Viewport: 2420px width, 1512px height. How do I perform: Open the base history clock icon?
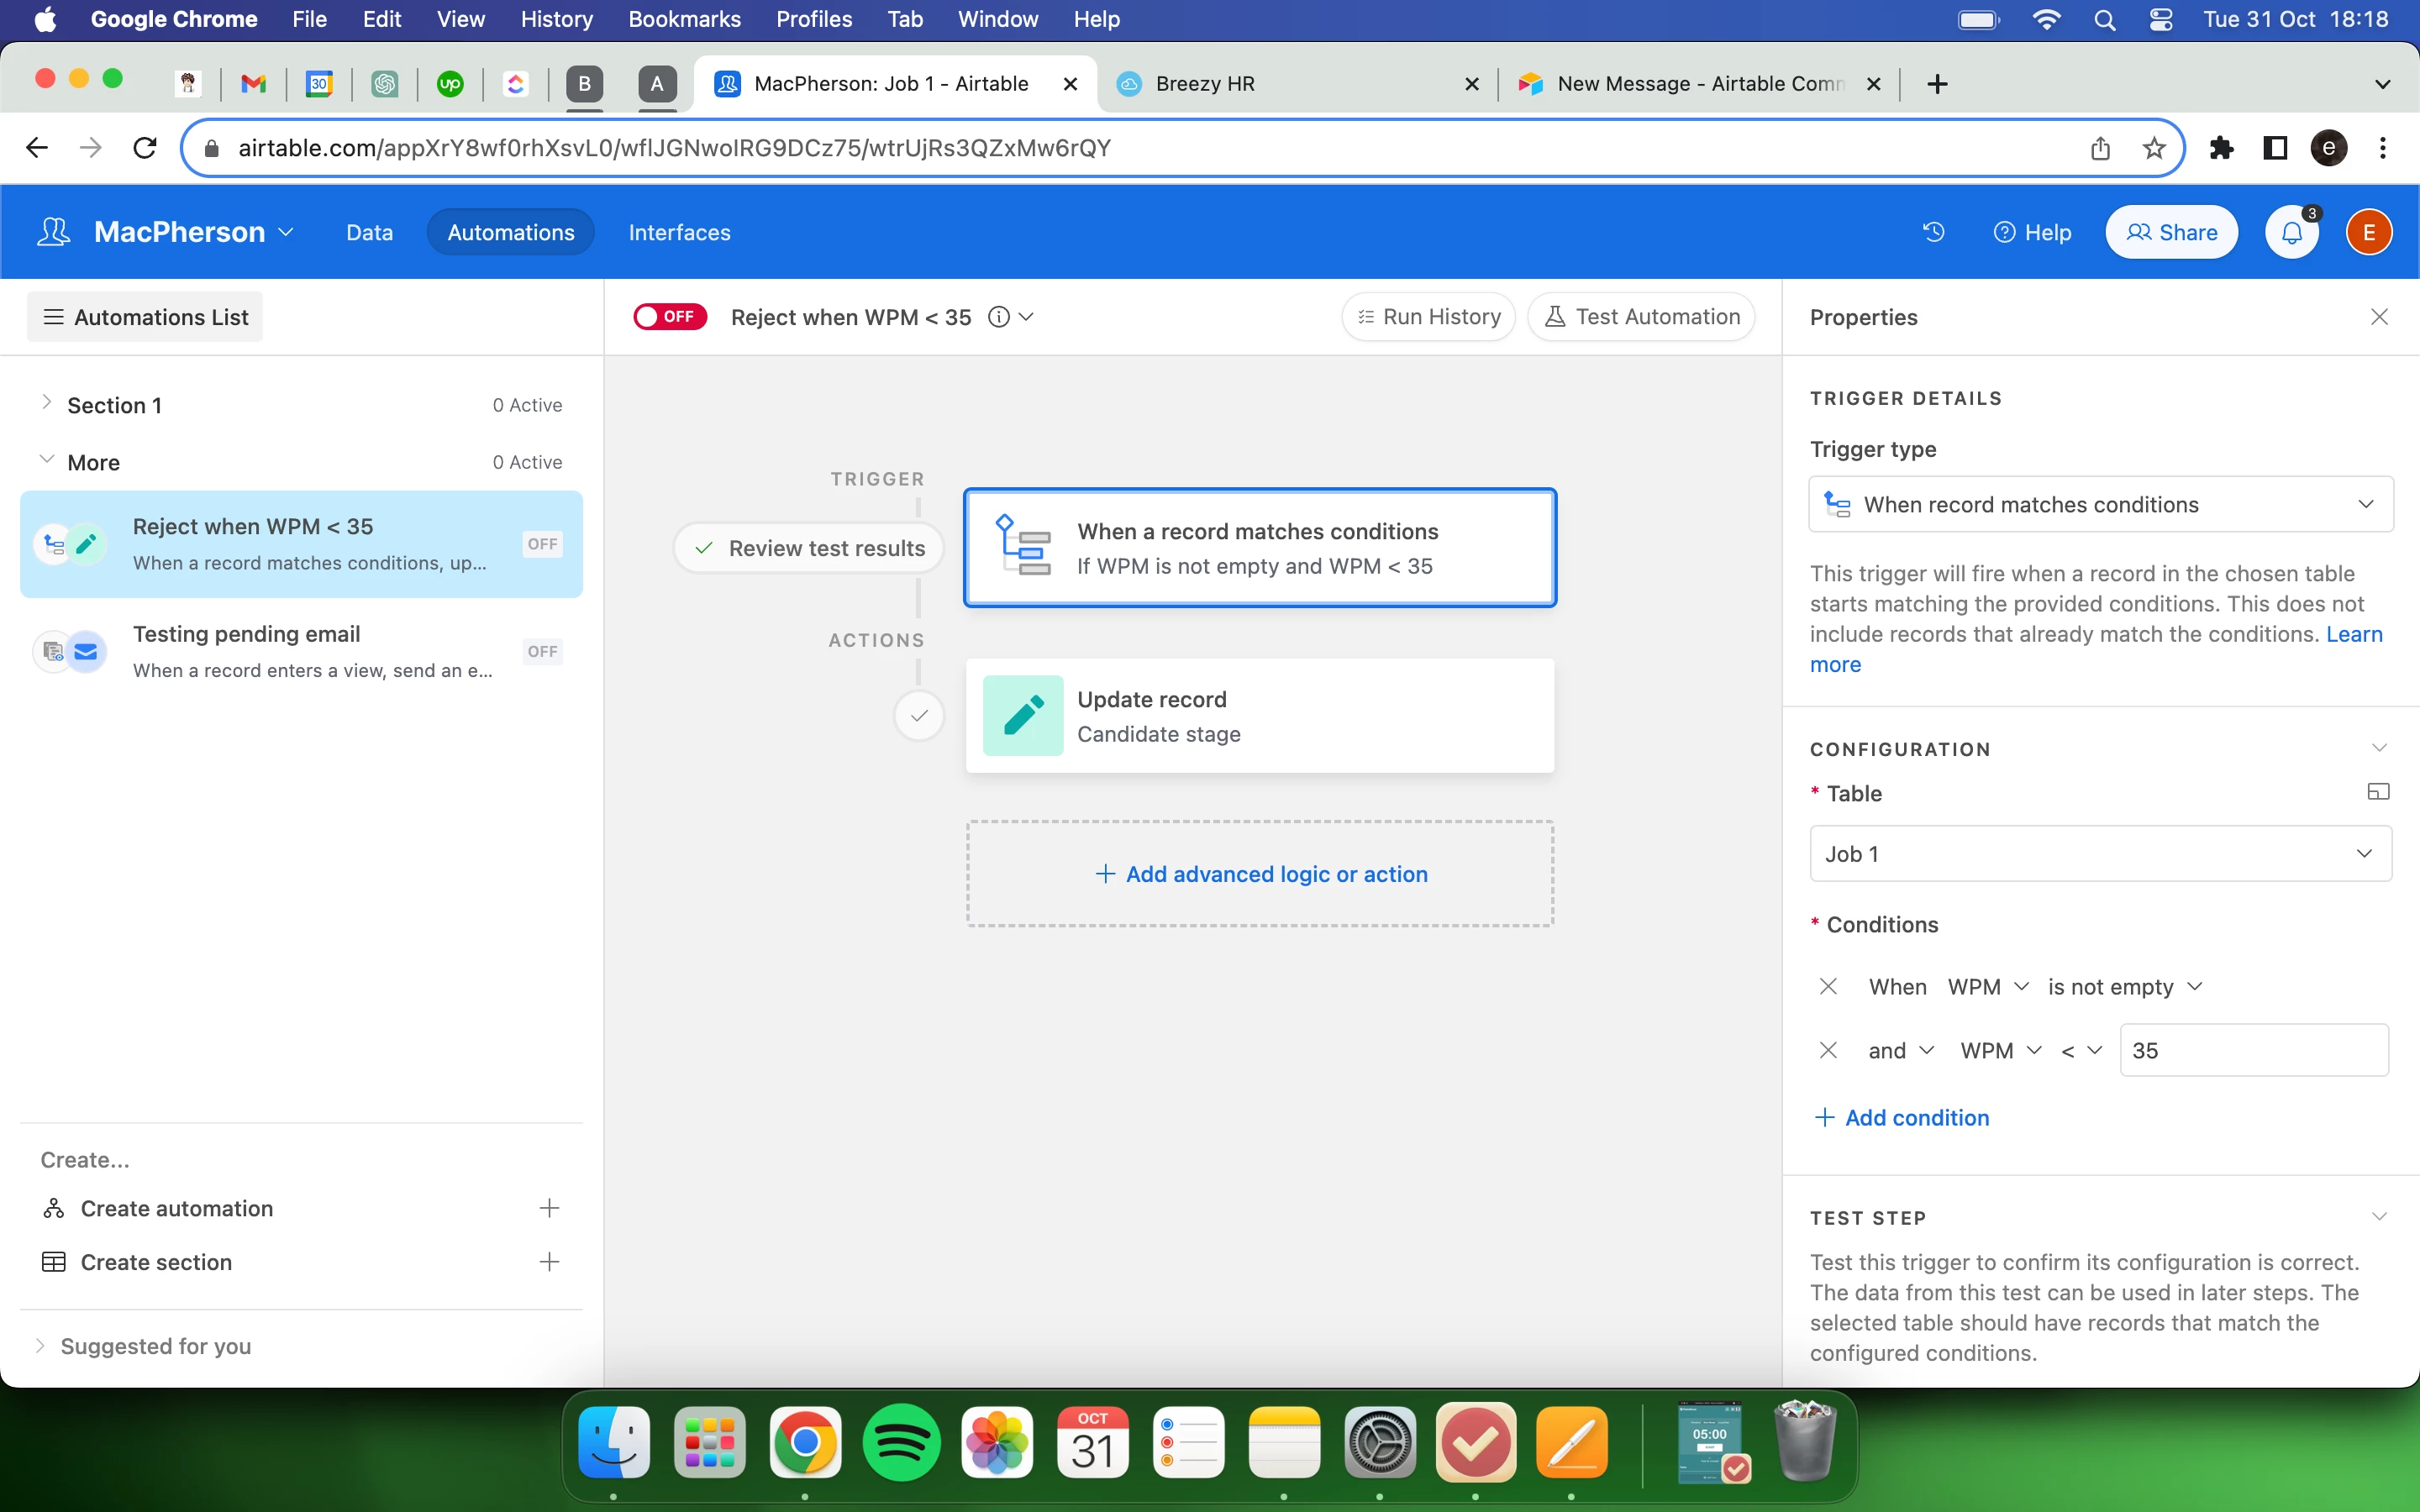[1933, 232]
